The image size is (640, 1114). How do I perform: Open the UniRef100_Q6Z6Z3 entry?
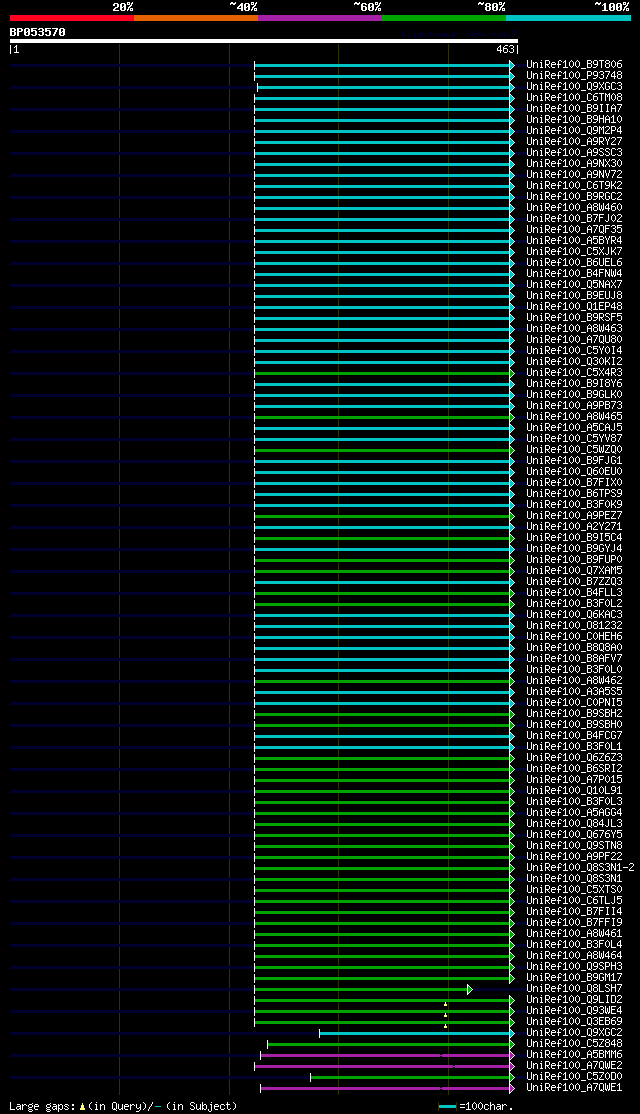(x=574, y=757)
